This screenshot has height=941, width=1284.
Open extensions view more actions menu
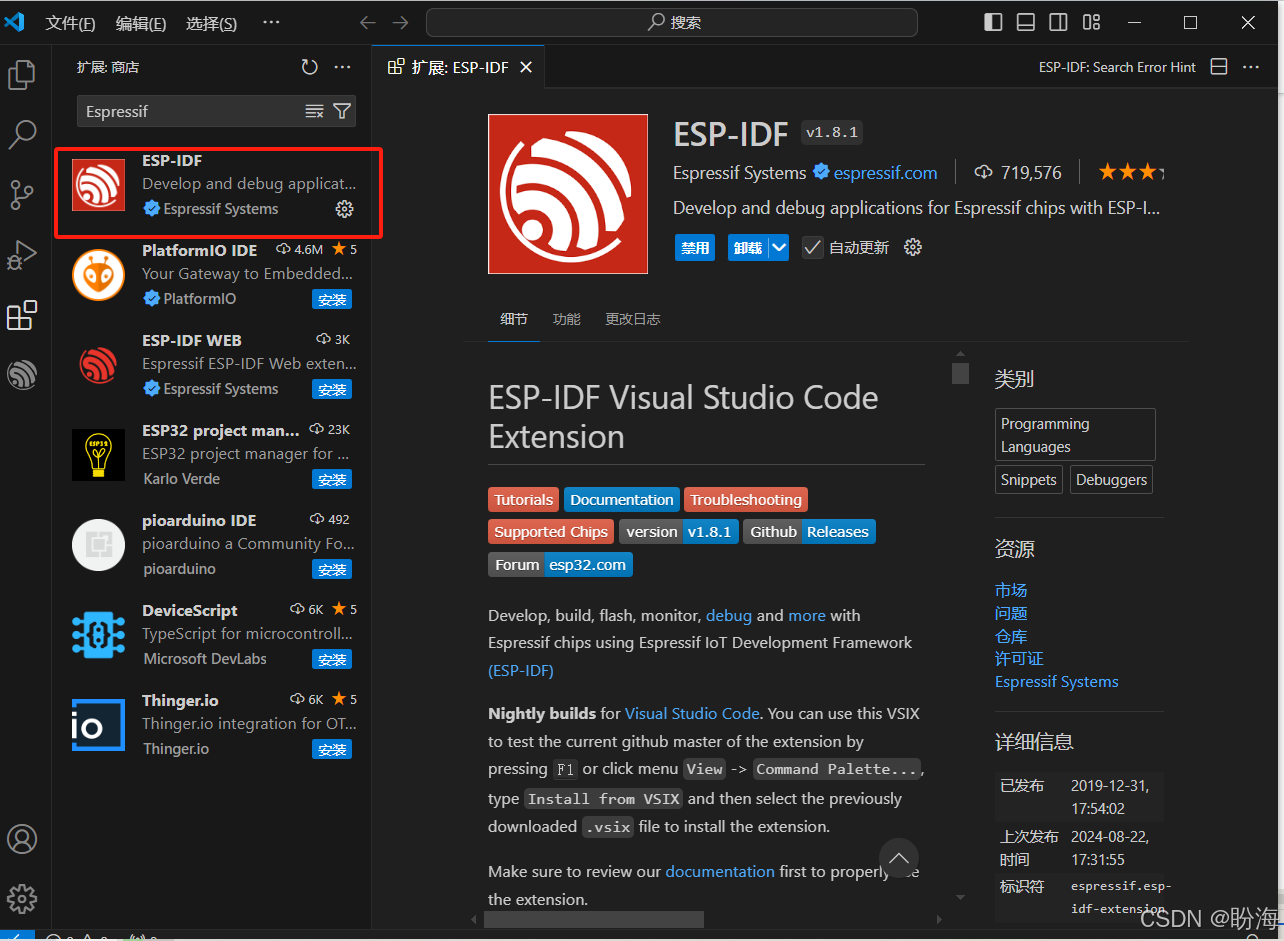[x=342, y=67]
